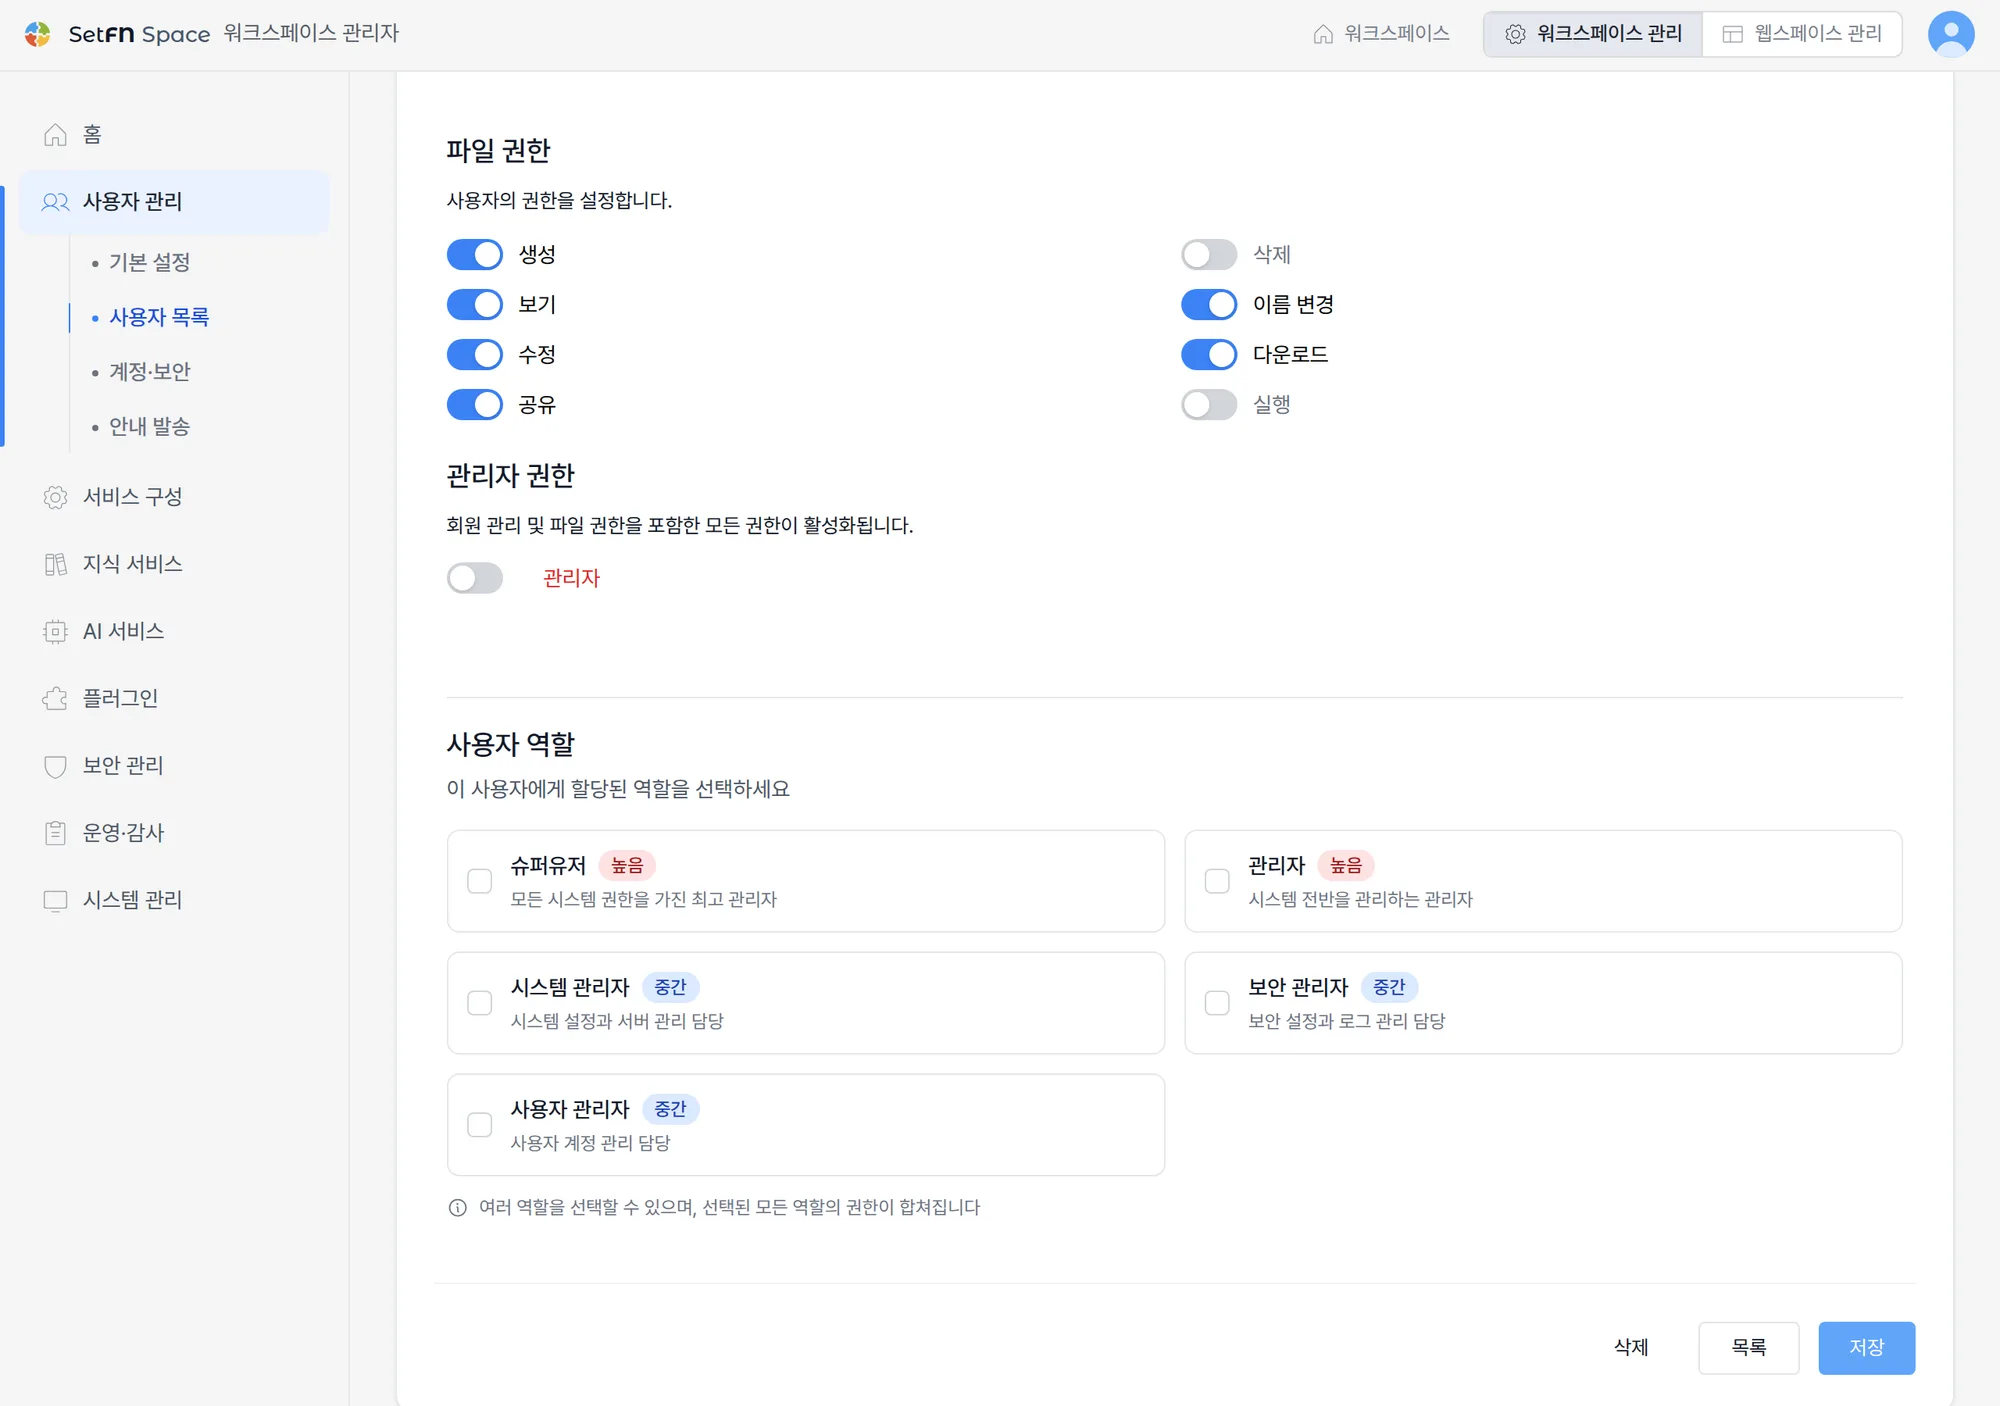Image resolution: width=2000 pixels, height=1406 pixels.
Task: Switch to 워크스페이스 관리 tab
Action: pos(1593,34)
